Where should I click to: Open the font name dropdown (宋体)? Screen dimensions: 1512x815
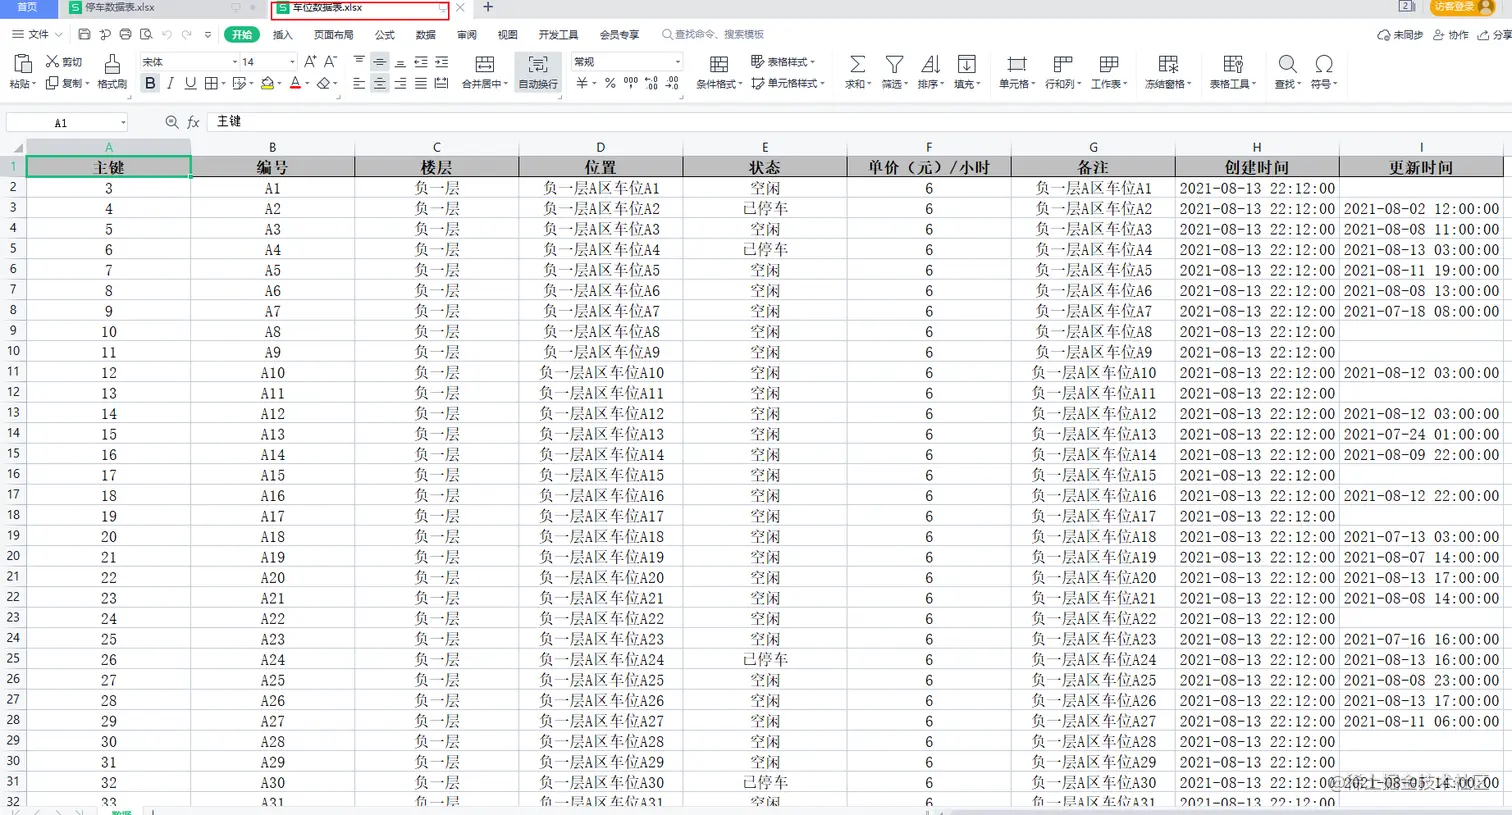click(x=236, y=61)
